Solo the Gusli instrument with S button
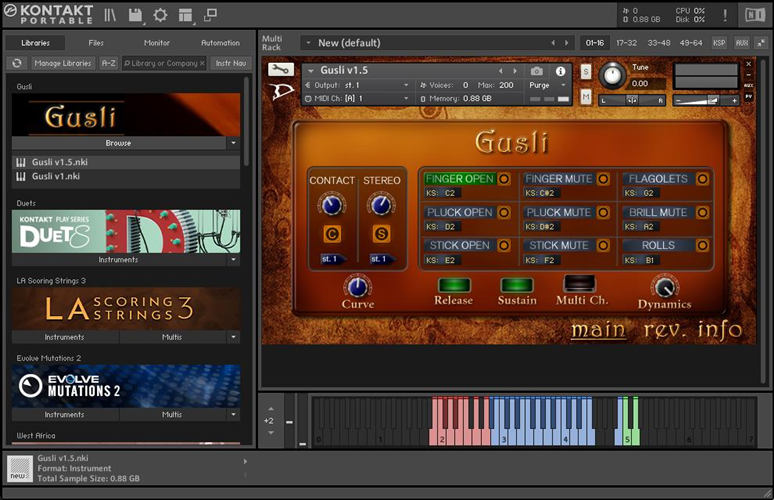The image size is (774, 500). [586, 71]
